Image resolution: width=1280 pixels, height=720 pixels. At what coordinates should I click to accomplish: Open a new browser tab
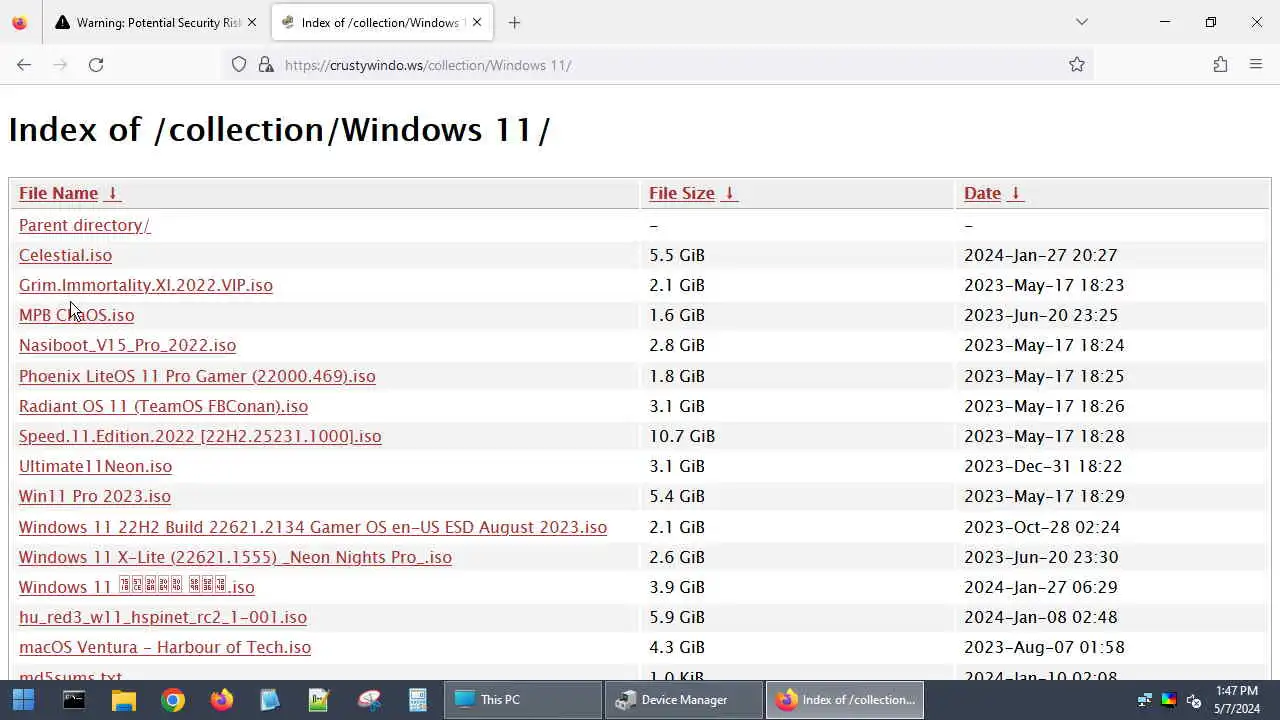click(x=514, y=22)
